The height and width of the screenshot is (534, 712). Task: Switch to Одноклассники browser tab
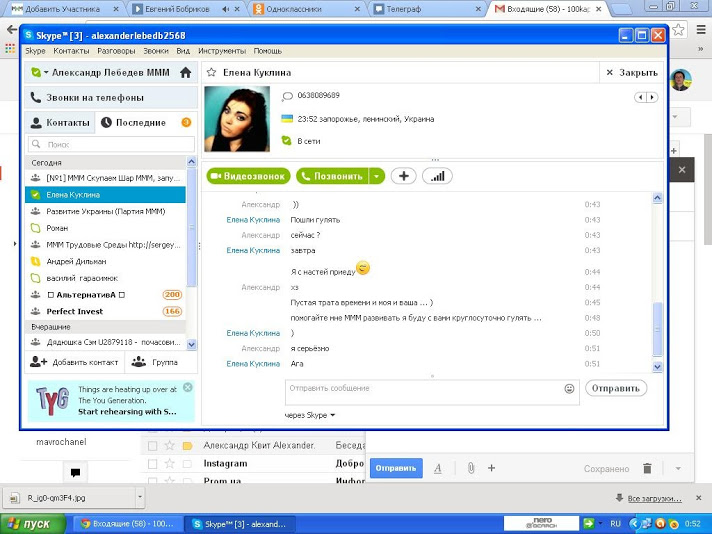click(x=307, y=9)
